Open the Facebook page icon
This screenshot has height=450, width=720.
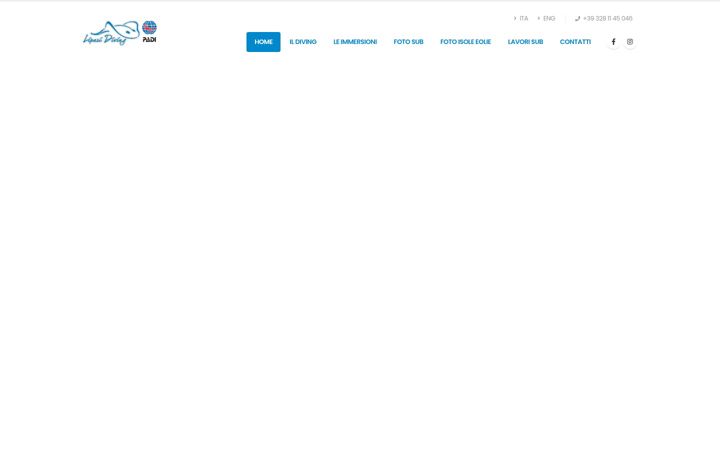coord(613,42)
